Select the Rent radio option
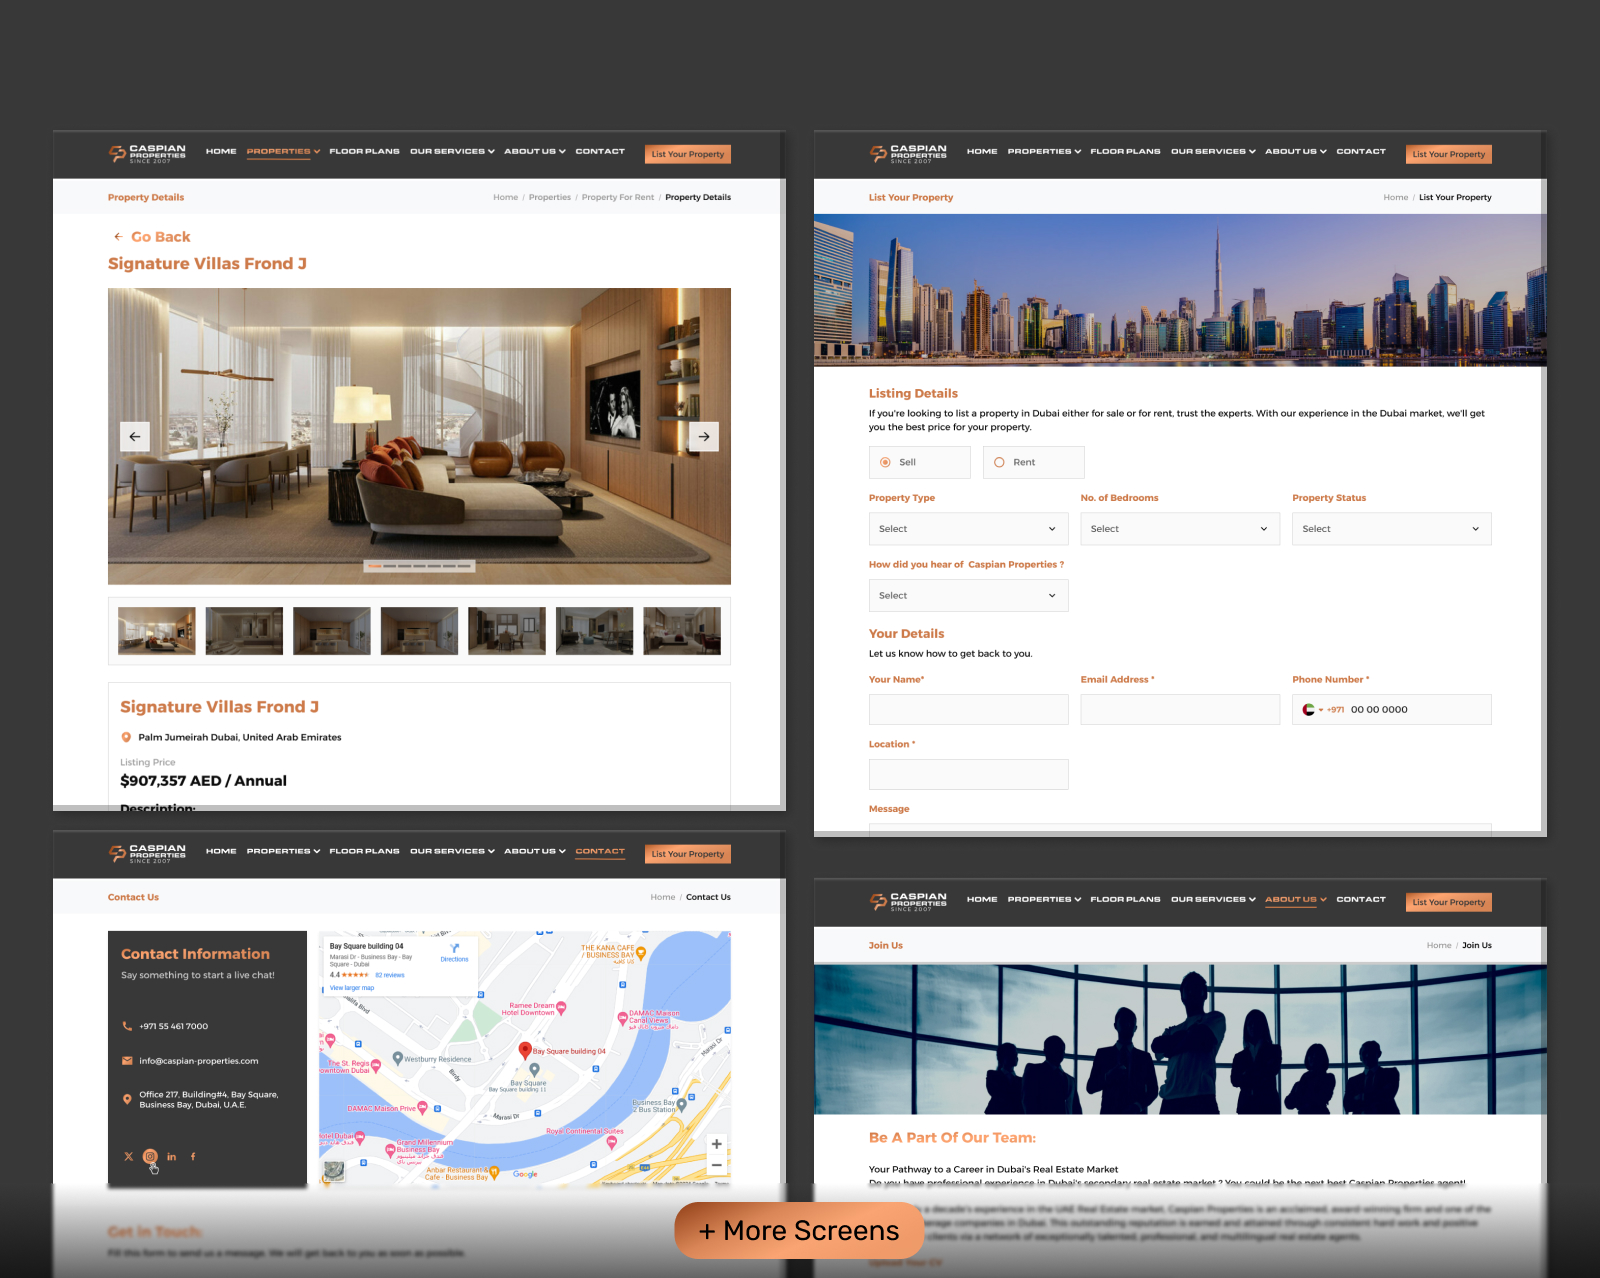This screenshot has height=1278, width=1600. tap(999, 462)
